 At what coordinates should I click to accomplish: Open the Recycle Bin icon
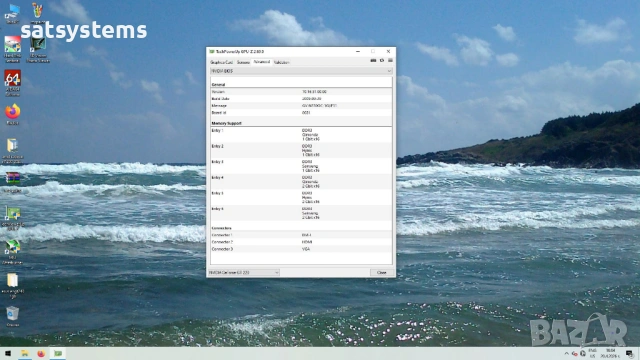click(12, 316)
